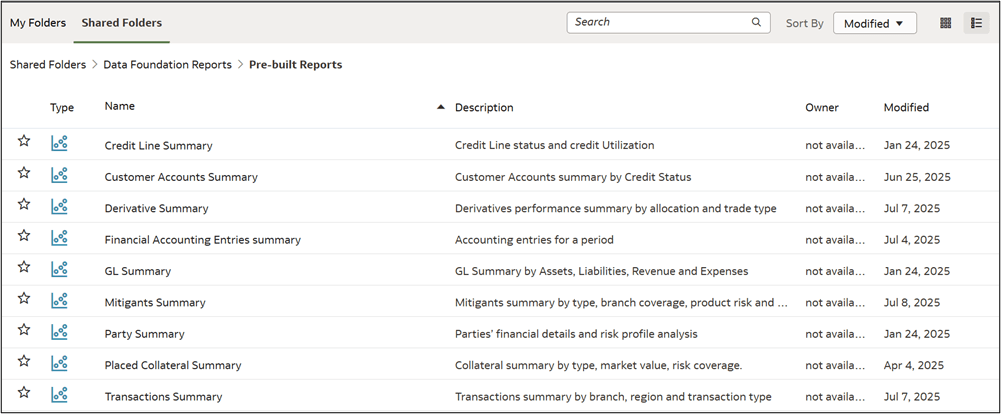
Task: Click the Transactions Summary report icon
Action: (59, 396)
